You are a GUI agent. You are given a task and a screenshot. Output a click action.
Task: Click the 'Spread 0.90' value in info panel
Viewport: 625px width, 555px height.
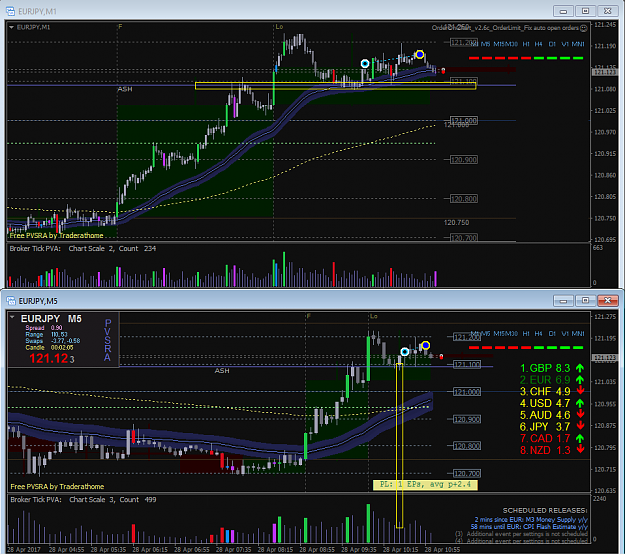pyautogui.click(x=44, y=328)
